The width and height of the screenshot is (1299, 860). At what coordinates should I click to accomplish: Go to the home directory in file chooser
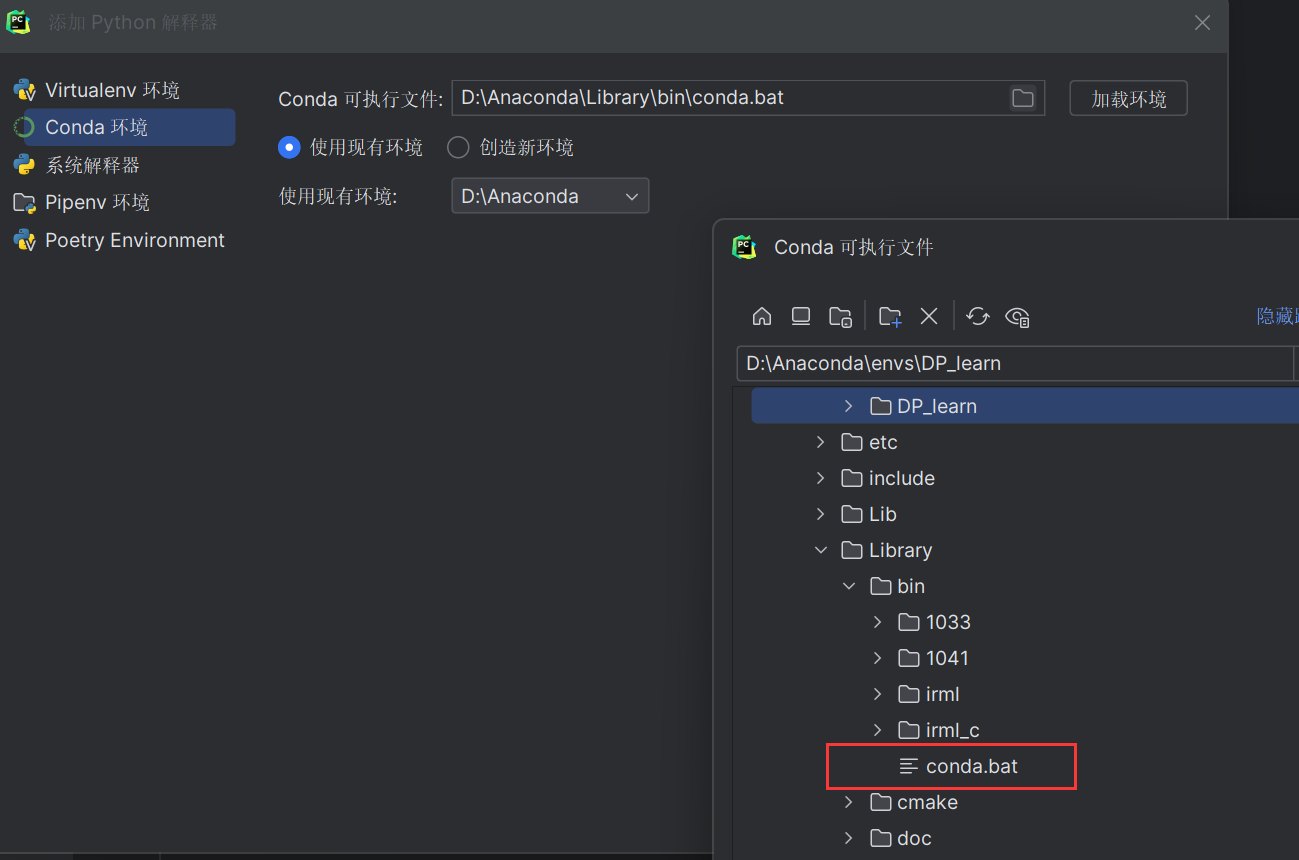point(762,316)
